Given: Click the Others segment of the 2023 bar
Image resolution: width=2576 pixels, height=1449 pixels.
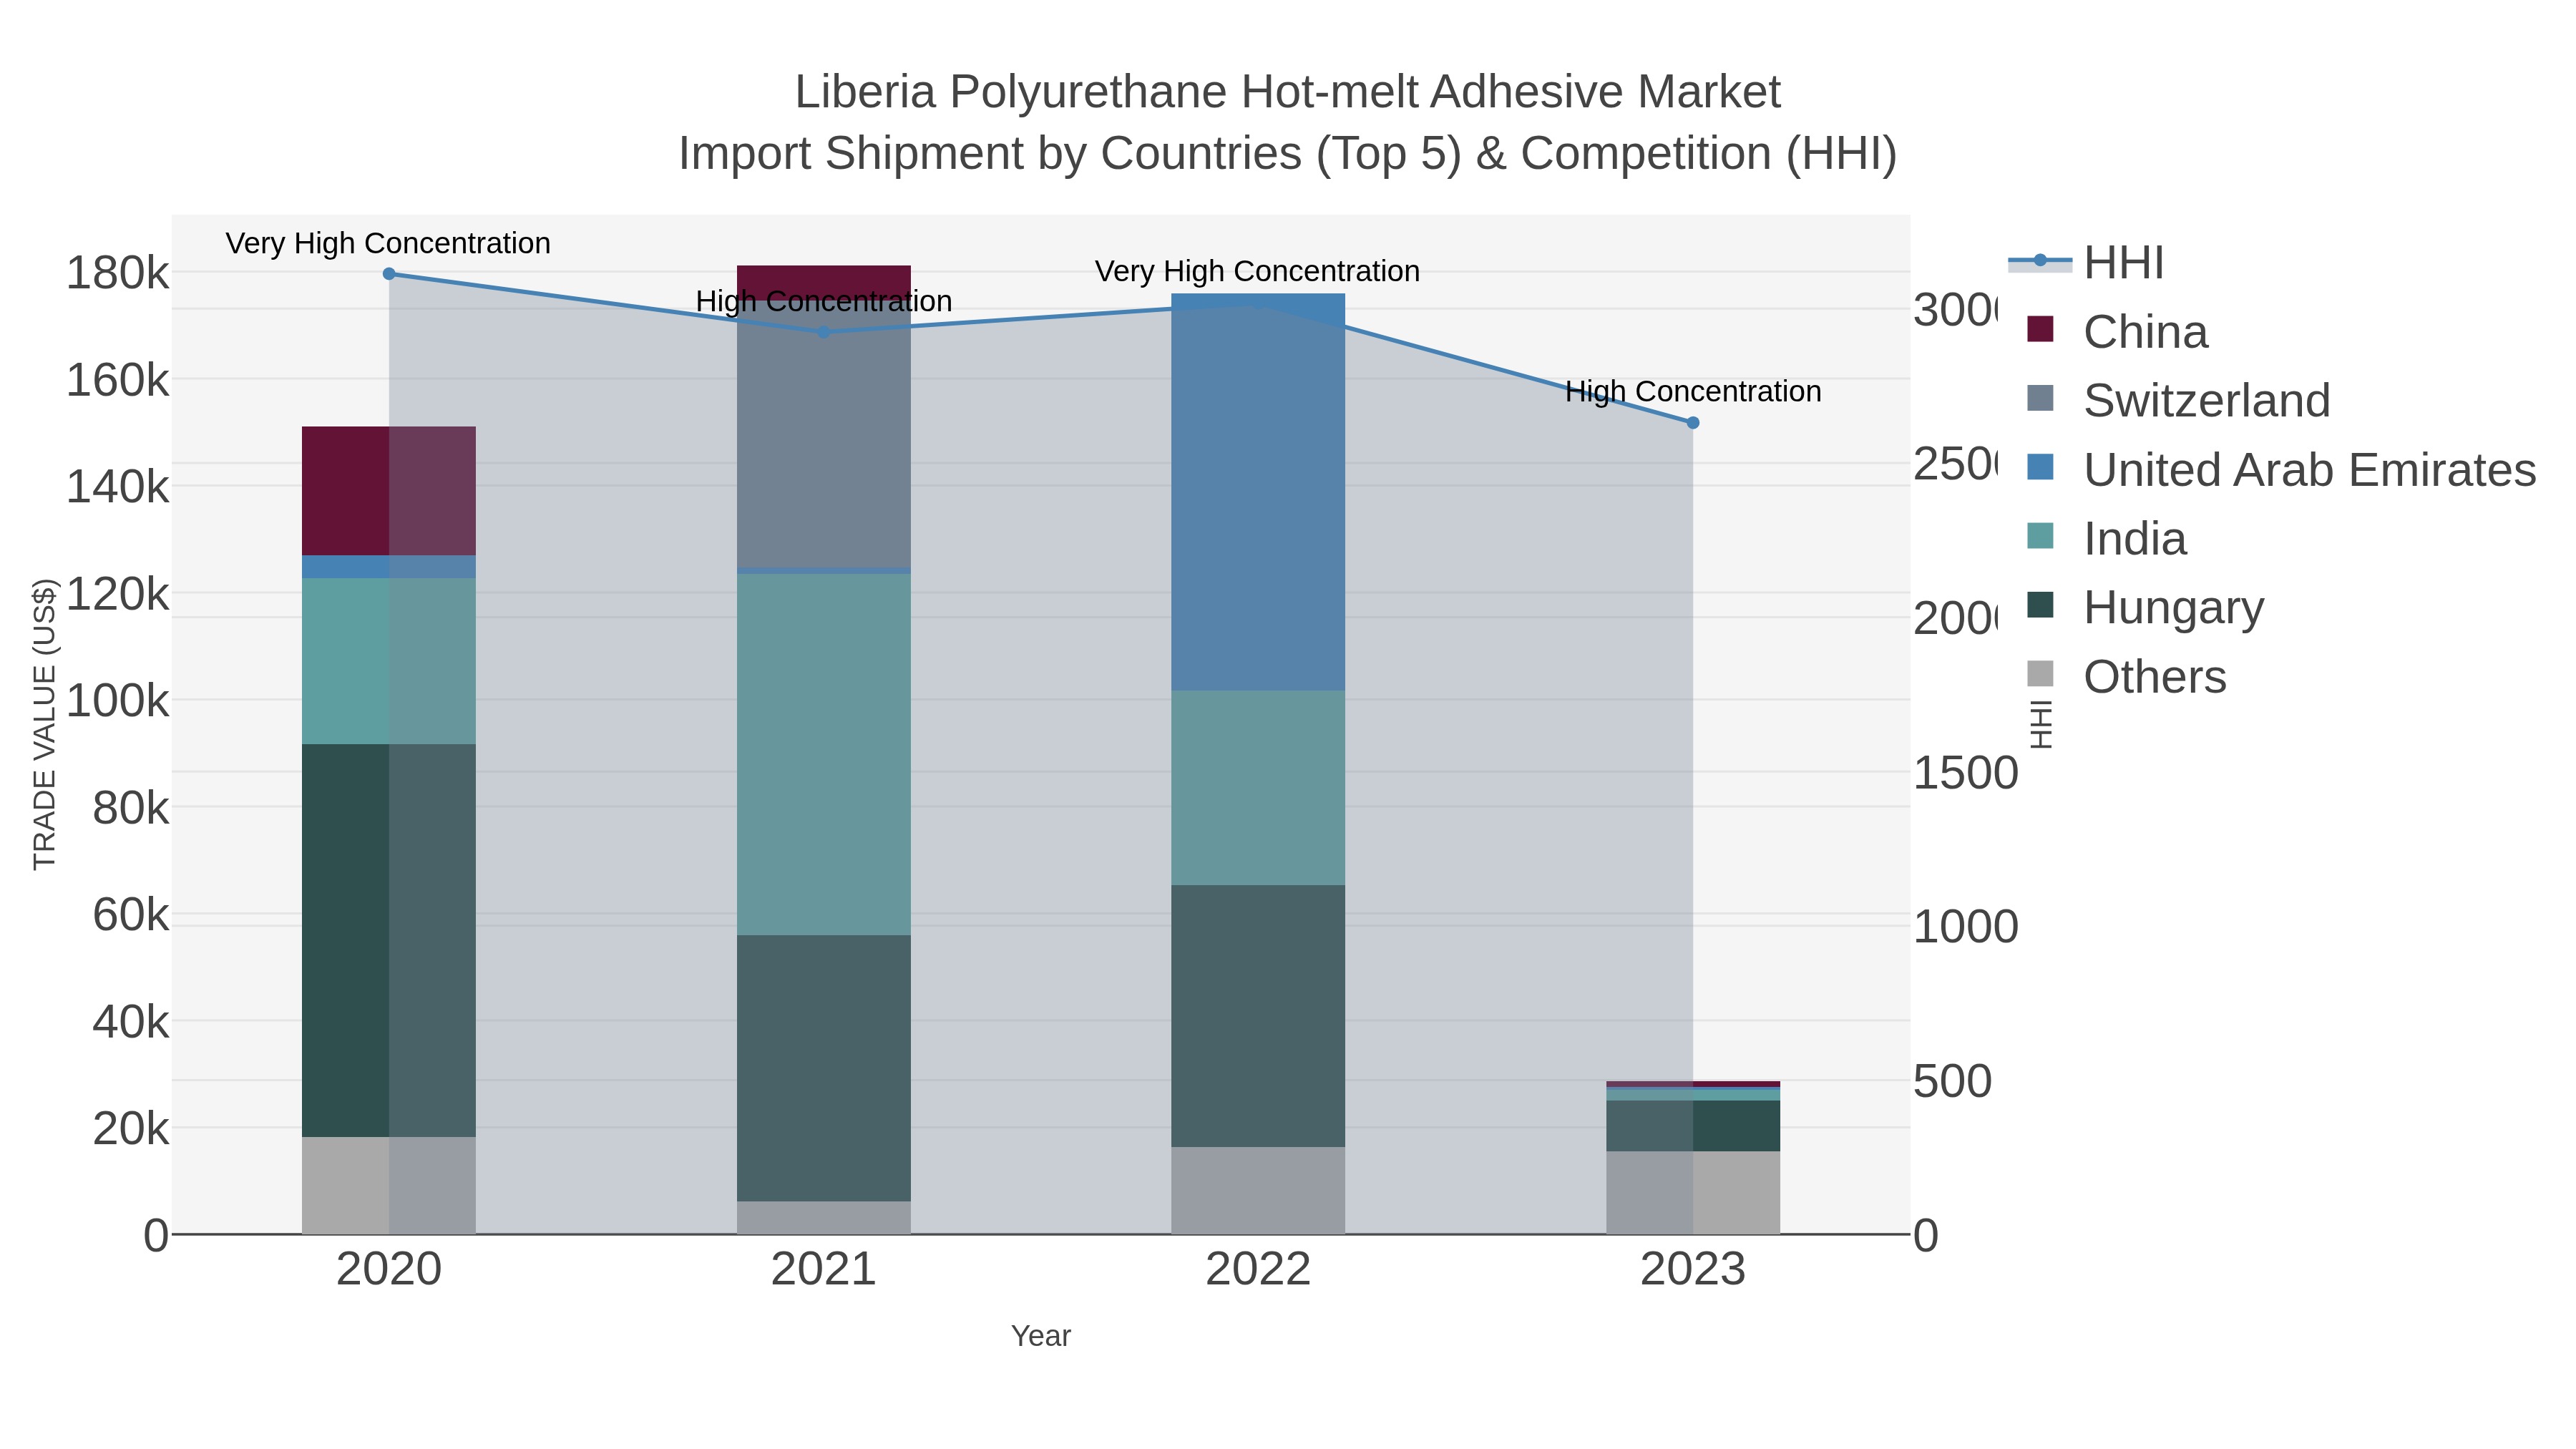Looking at the screenshot, I should click(x=1693, y=1193).
